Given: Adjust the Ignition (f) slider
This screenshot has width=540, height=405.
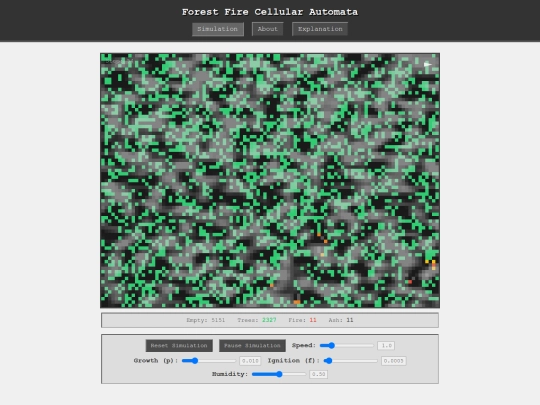Looking at the screenshot, I should coord(351,361).
